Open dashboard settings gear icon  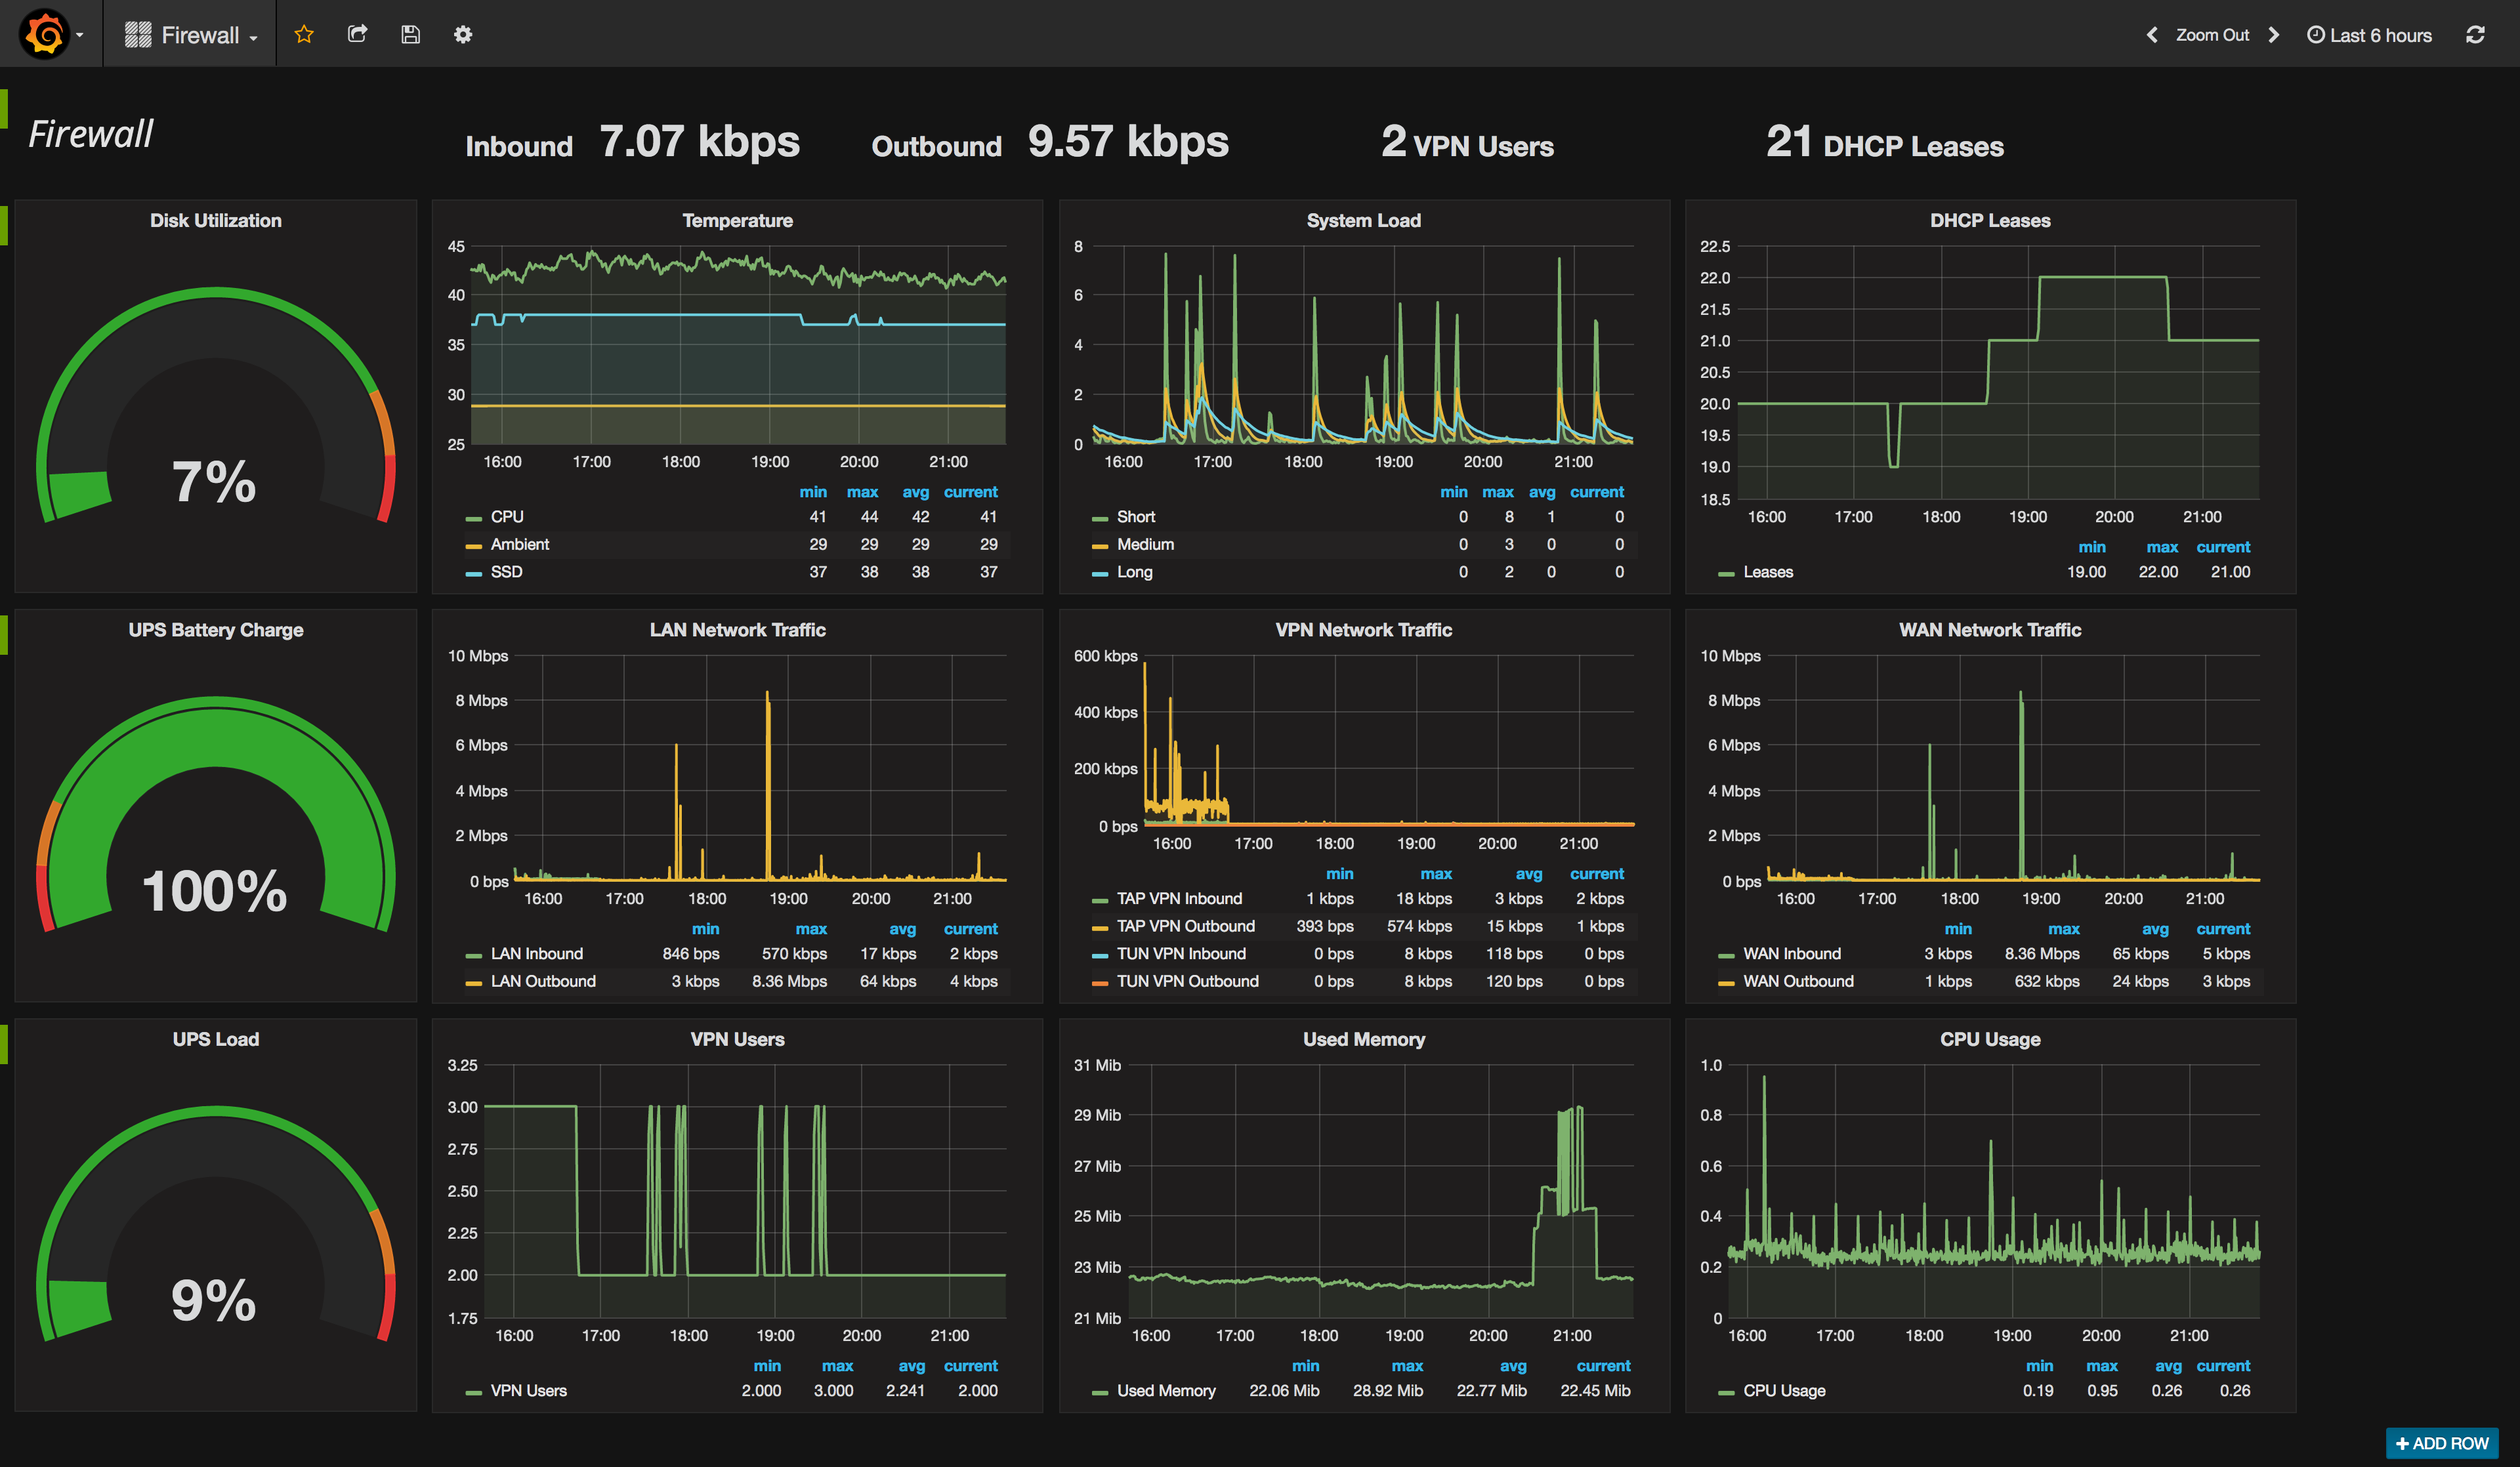[463, 35]
